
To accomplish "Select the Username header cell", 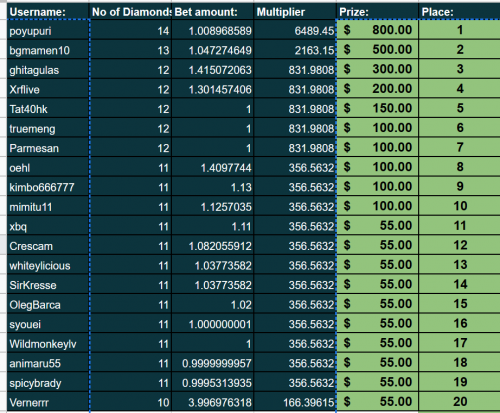I will coord(48,11).
